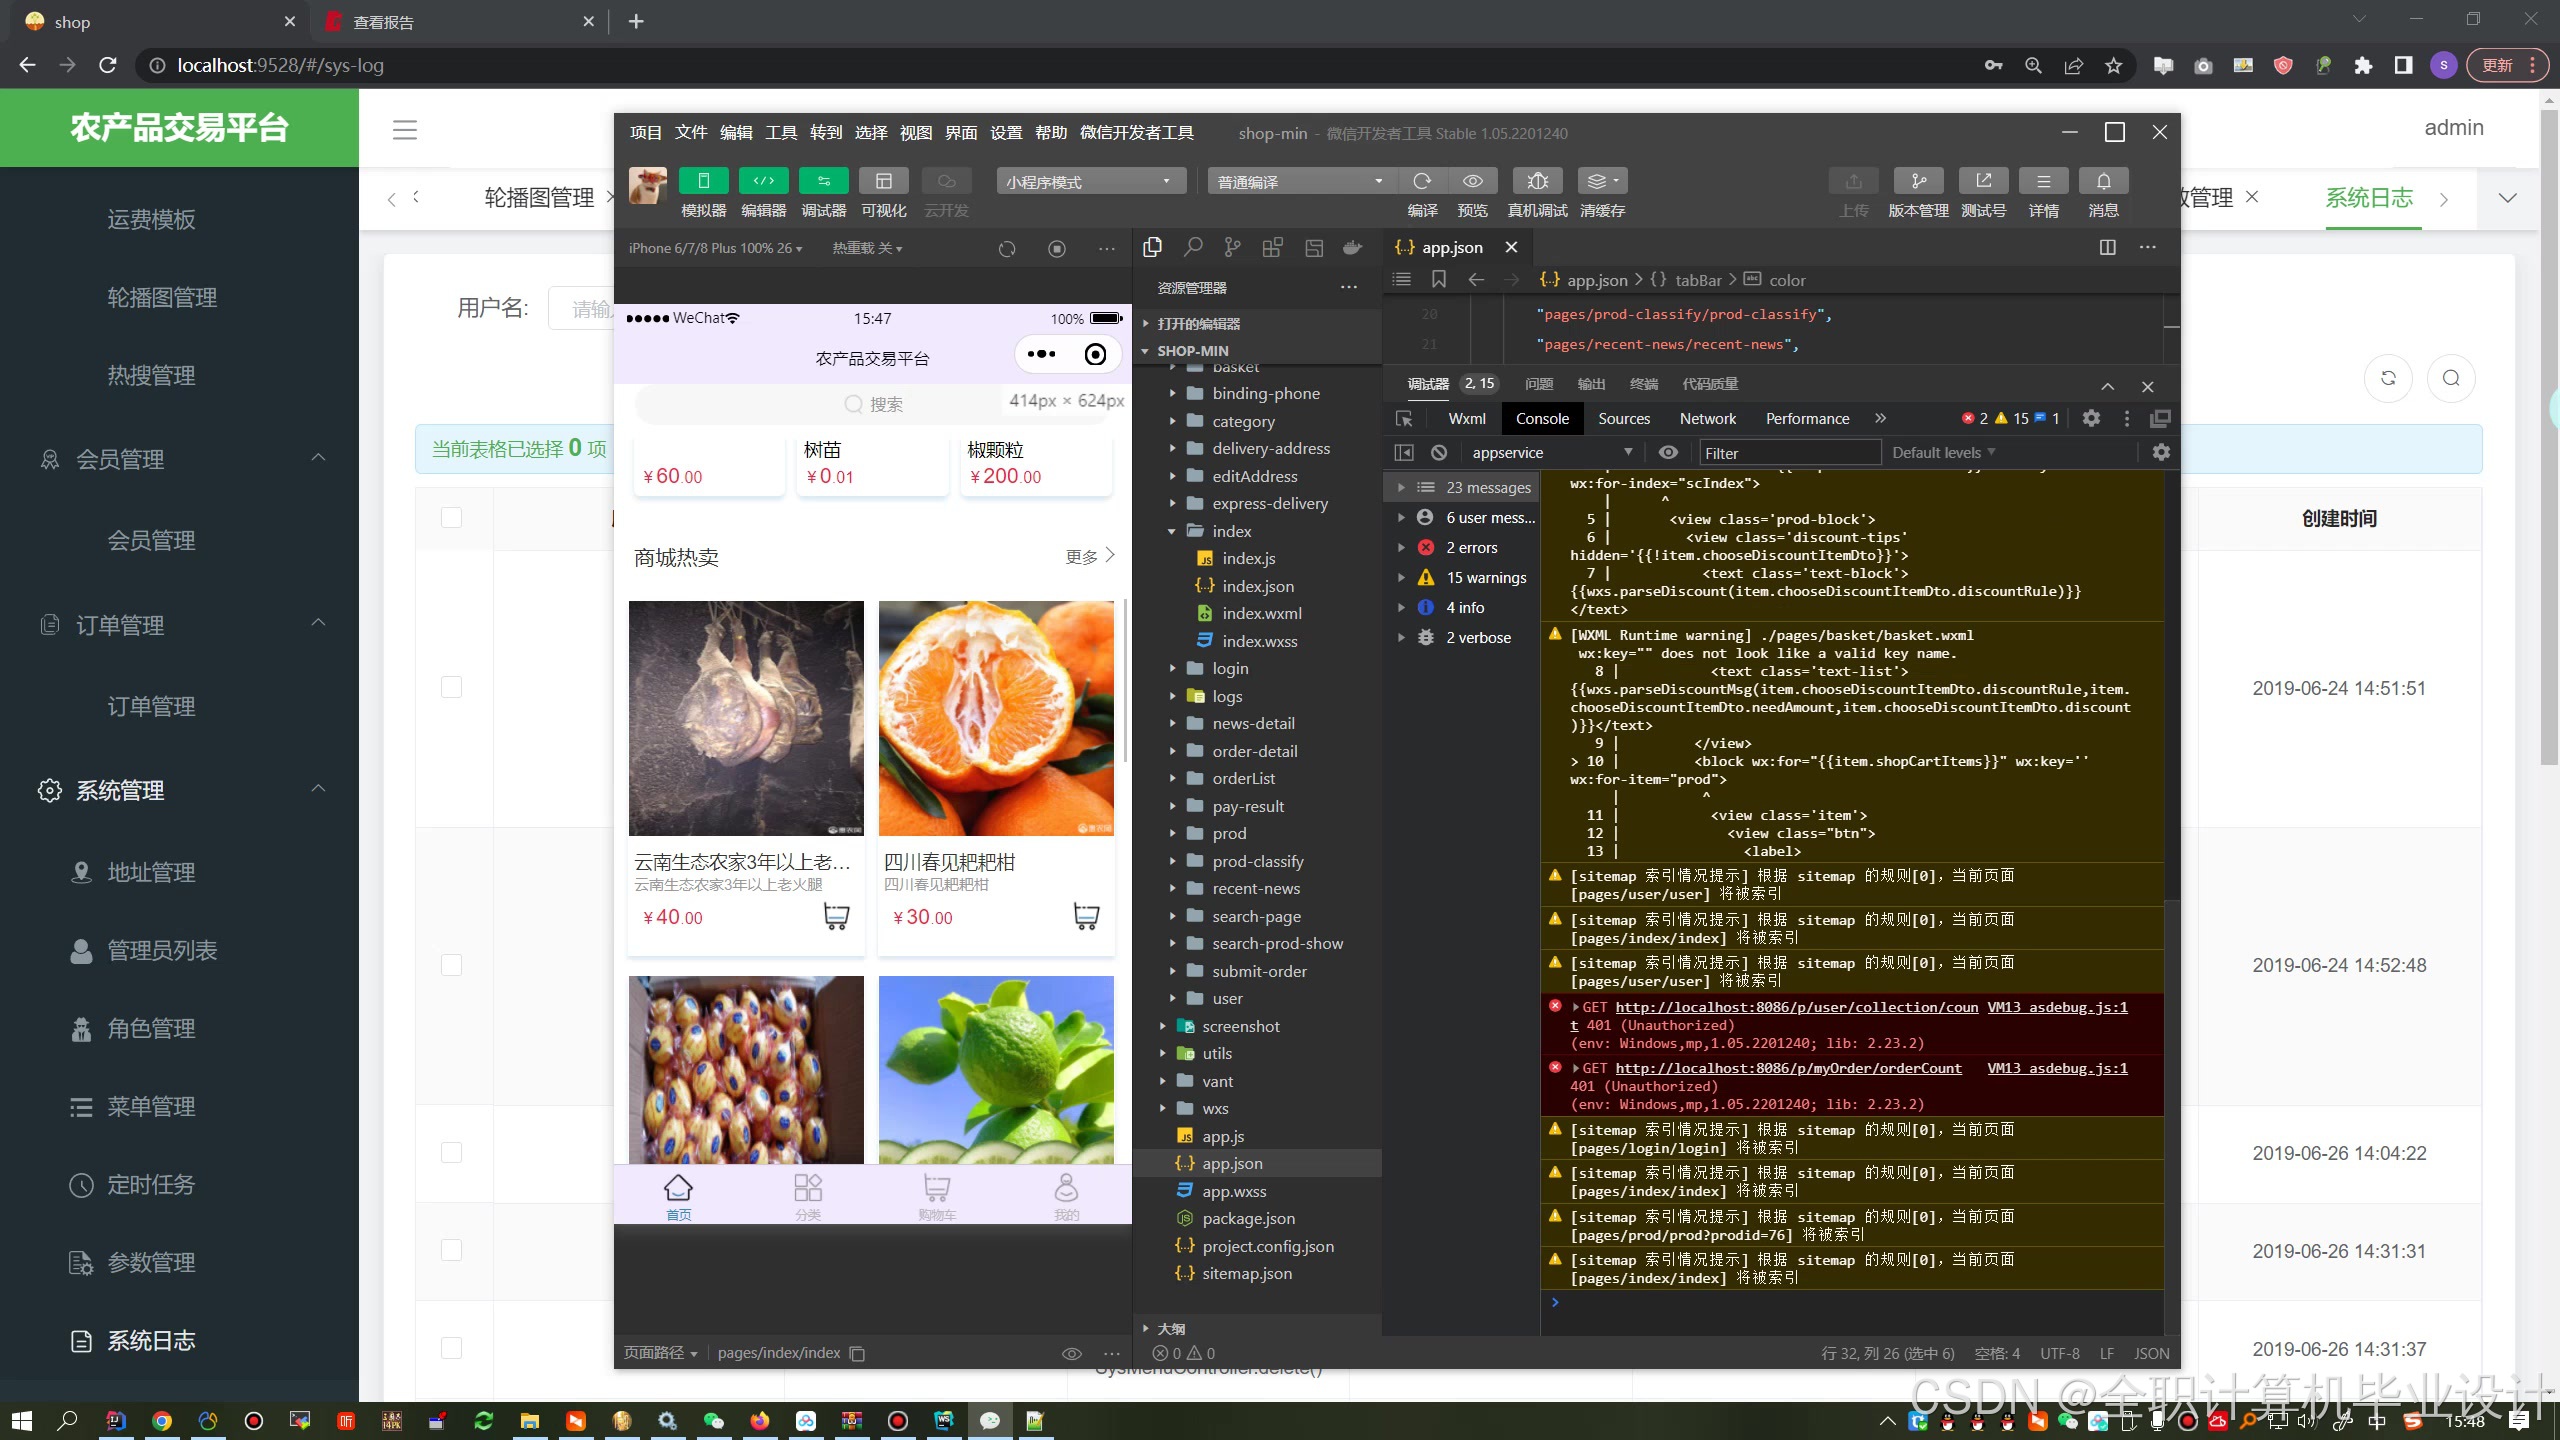The height and width of the screenshot is (1440, 2560).
Task: Expand the 2 errors message group
Action: coord(1401,548)
